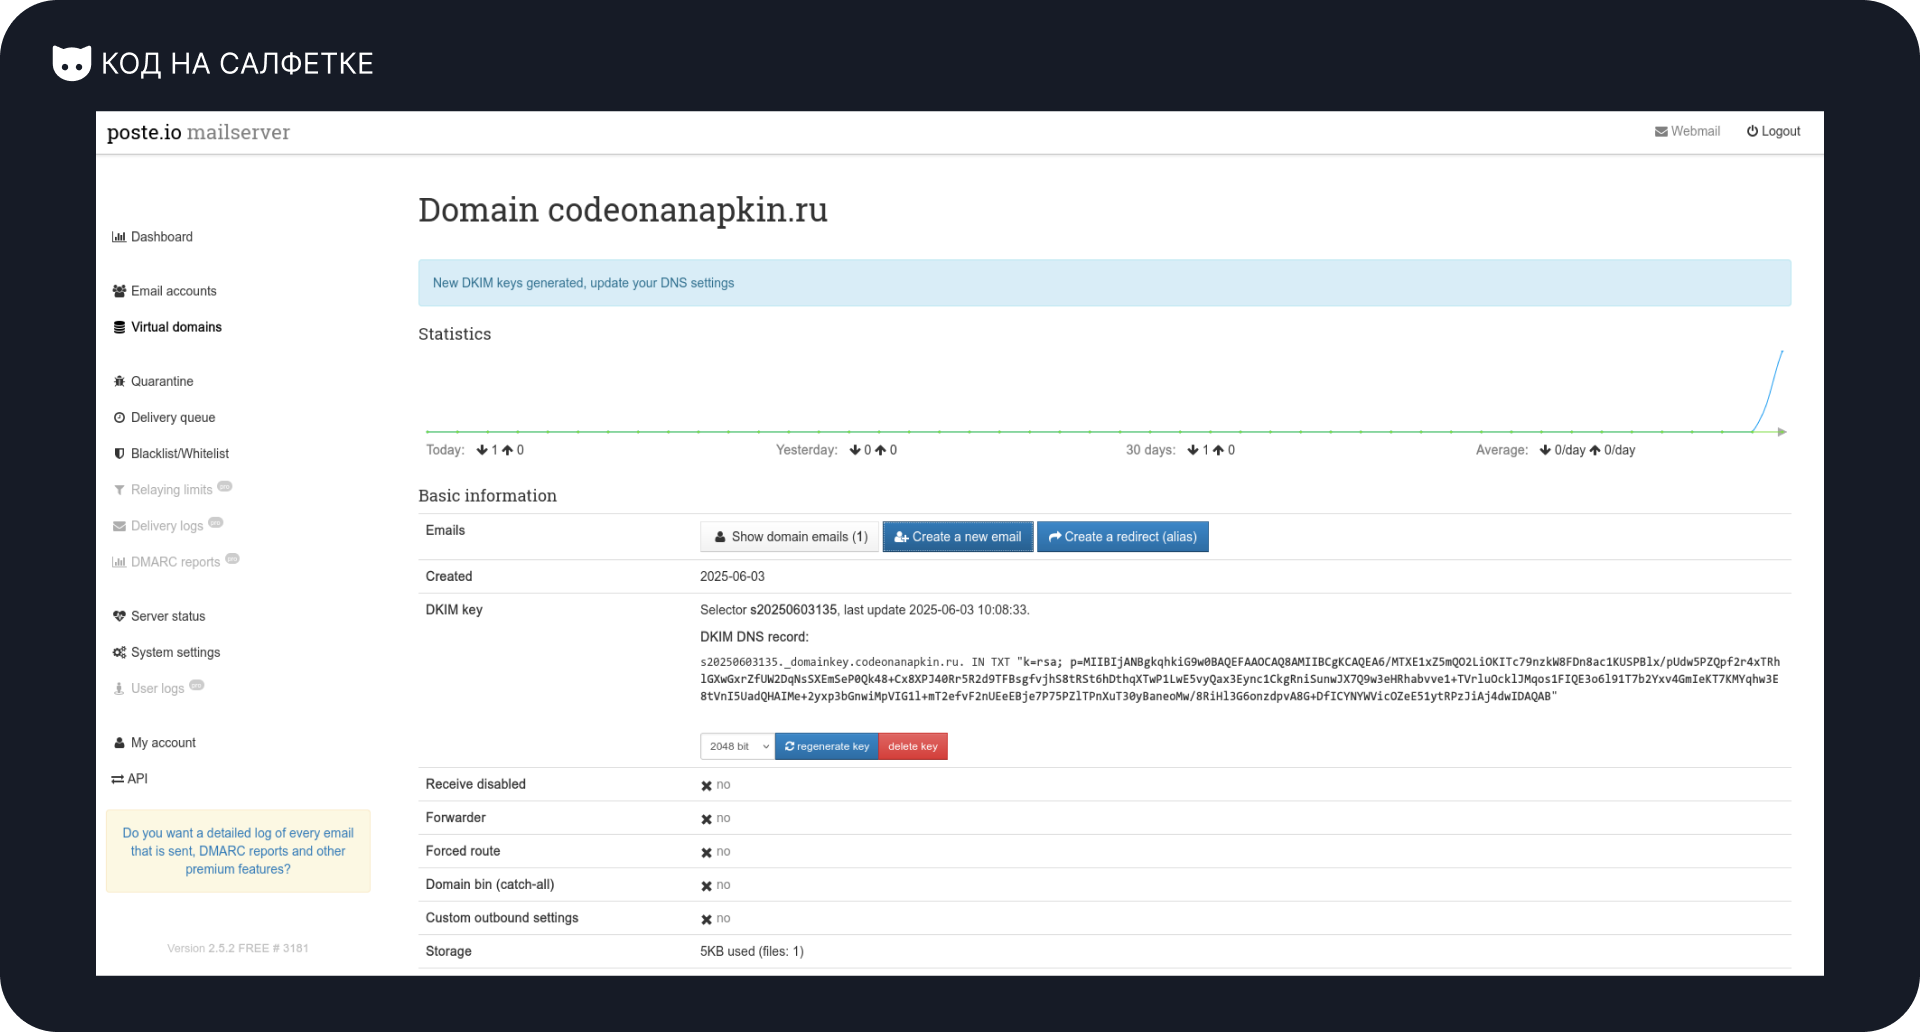Click the Server status heartbeat icon

coord(119,616)
